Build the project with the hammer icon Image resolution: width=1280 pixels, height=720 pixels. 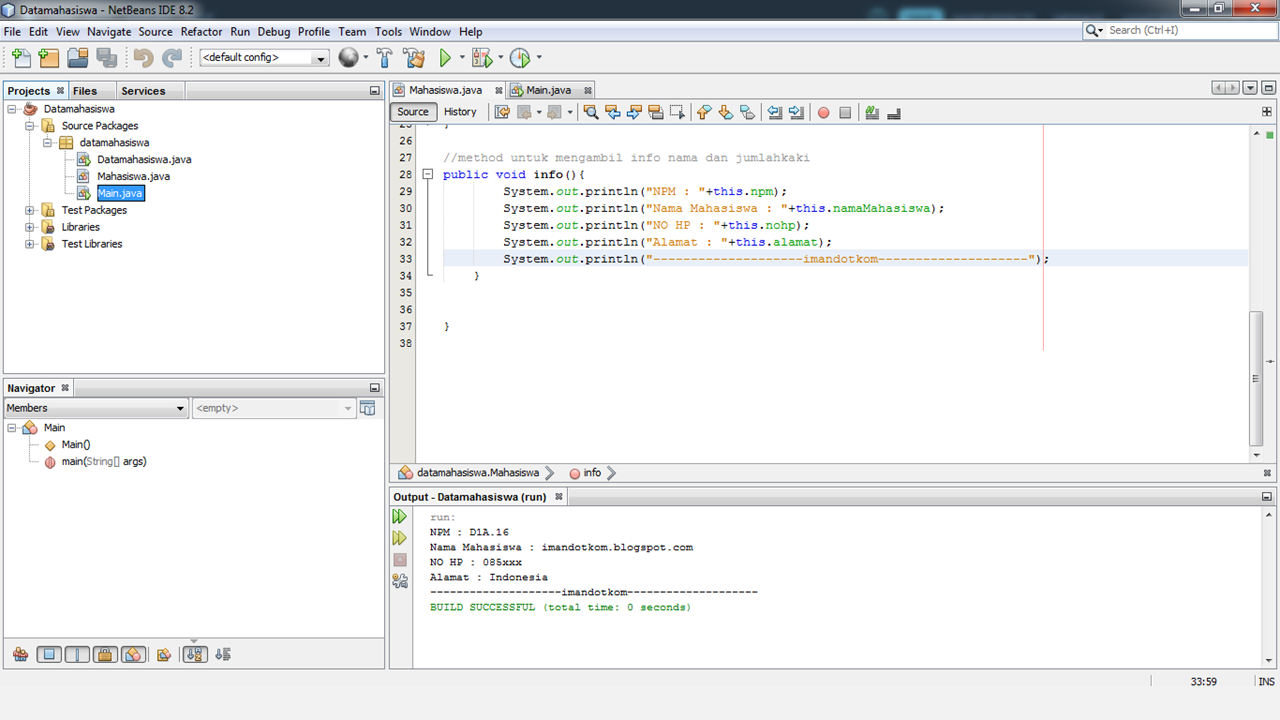(x=385, y=57)
